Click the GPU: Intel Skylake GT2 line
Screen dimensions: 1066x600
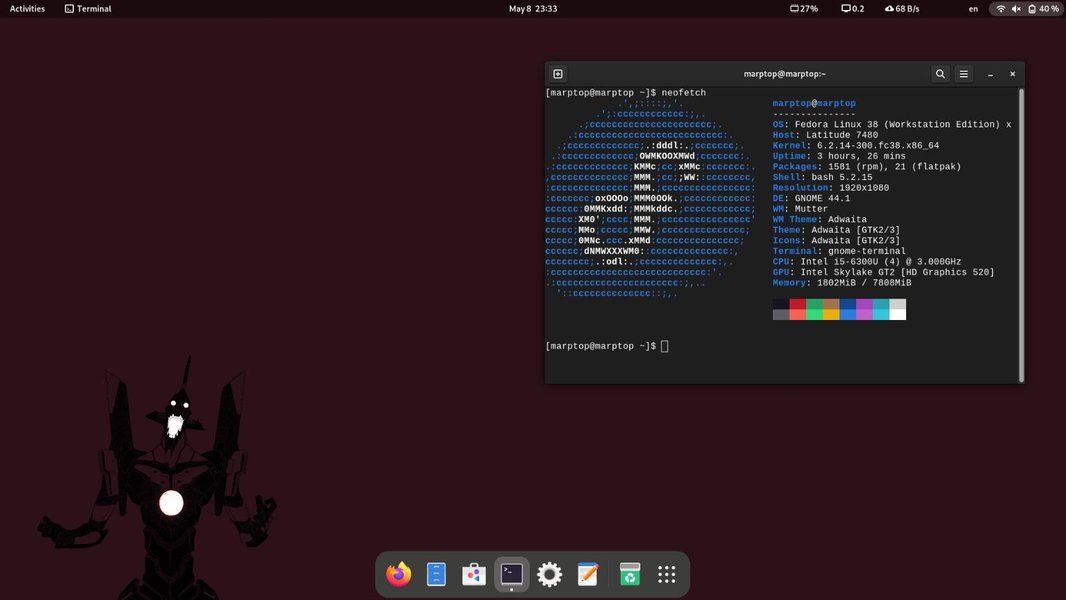click(883, 272)
